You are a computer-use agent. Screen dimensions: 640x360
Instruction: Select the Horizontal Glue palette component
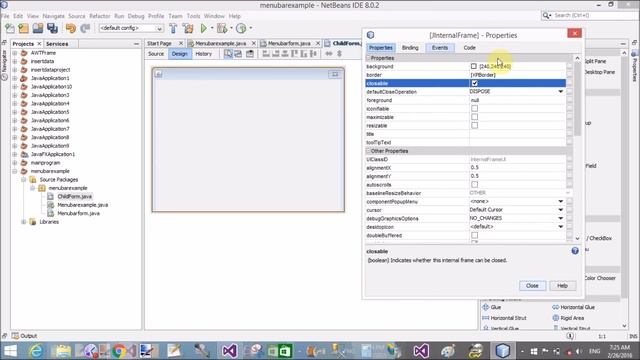[x=573, y=307]
